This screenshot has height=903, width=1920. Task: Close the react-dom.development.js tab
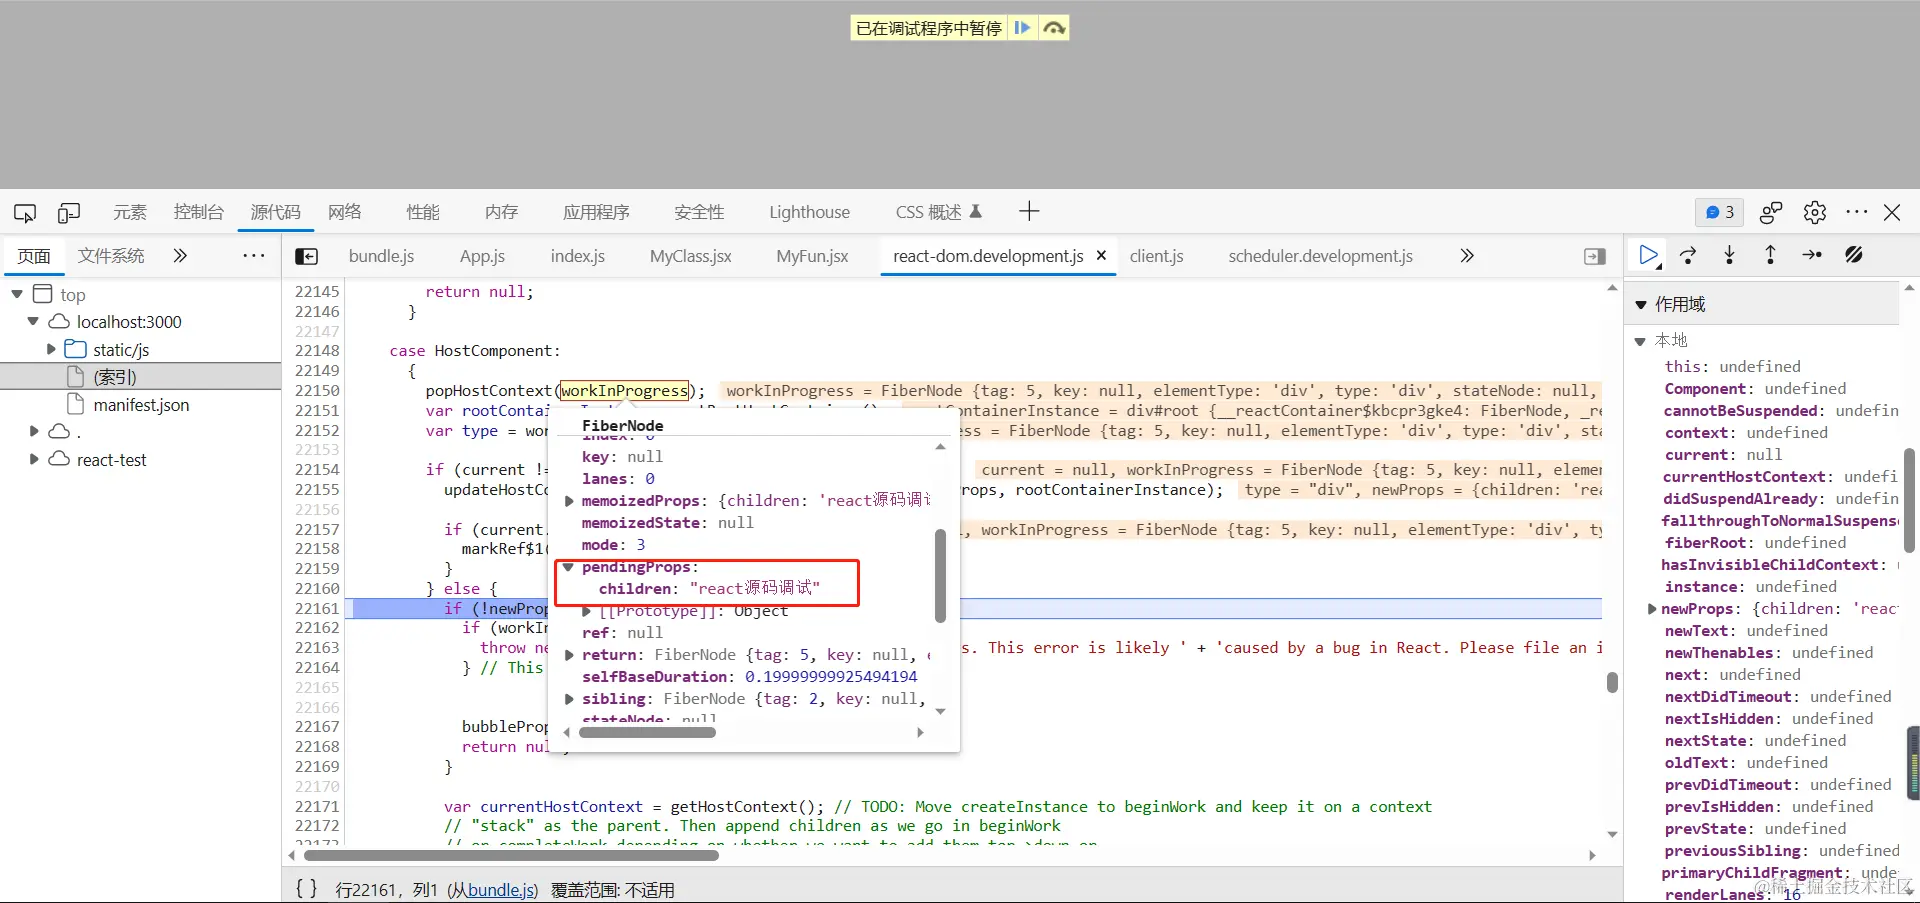(x=1101, y=256)
